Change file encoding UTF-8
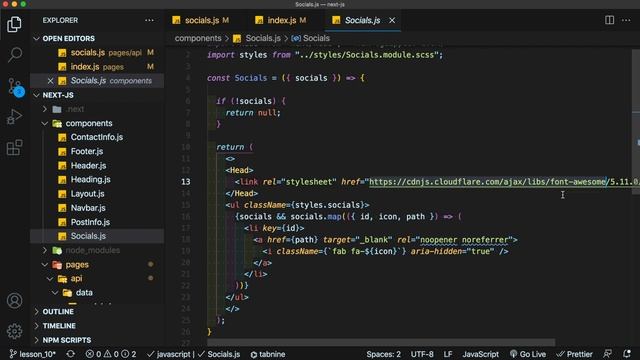The width and height of the screenshot is (640, 360). tap(422, 354)
